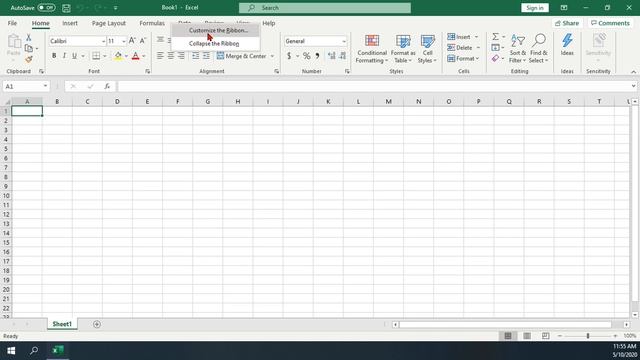Switch to the Formulas tab
The width and height of the screenshot is (640, 360).
152,23
